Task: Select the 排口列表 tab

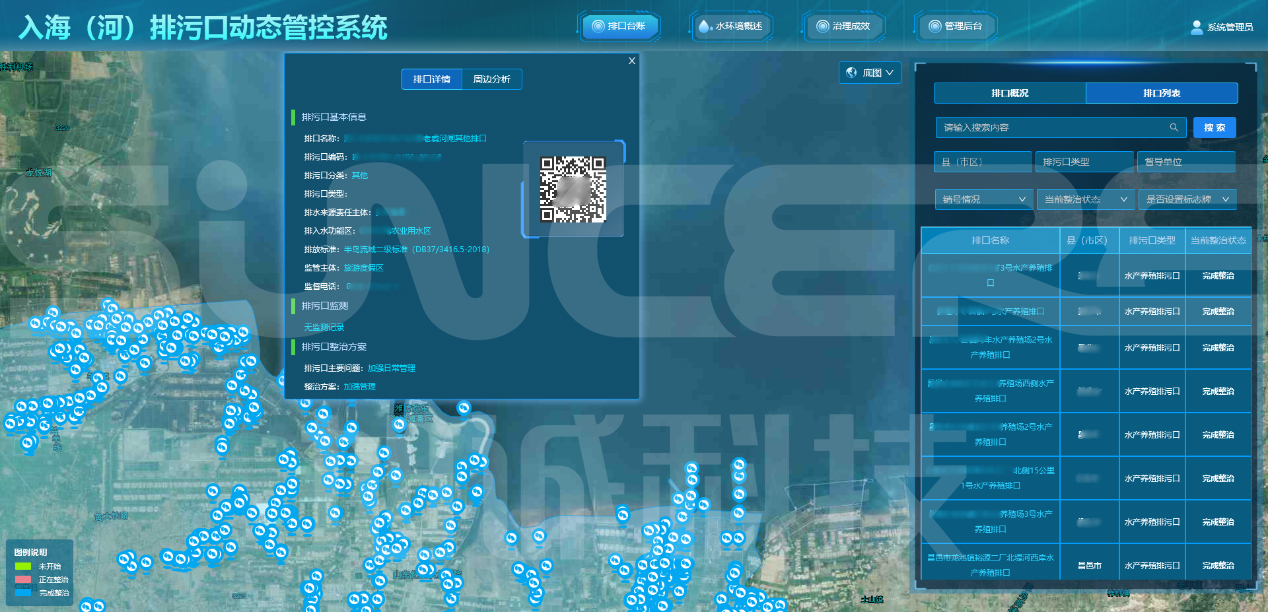Action: point(1162,93)
